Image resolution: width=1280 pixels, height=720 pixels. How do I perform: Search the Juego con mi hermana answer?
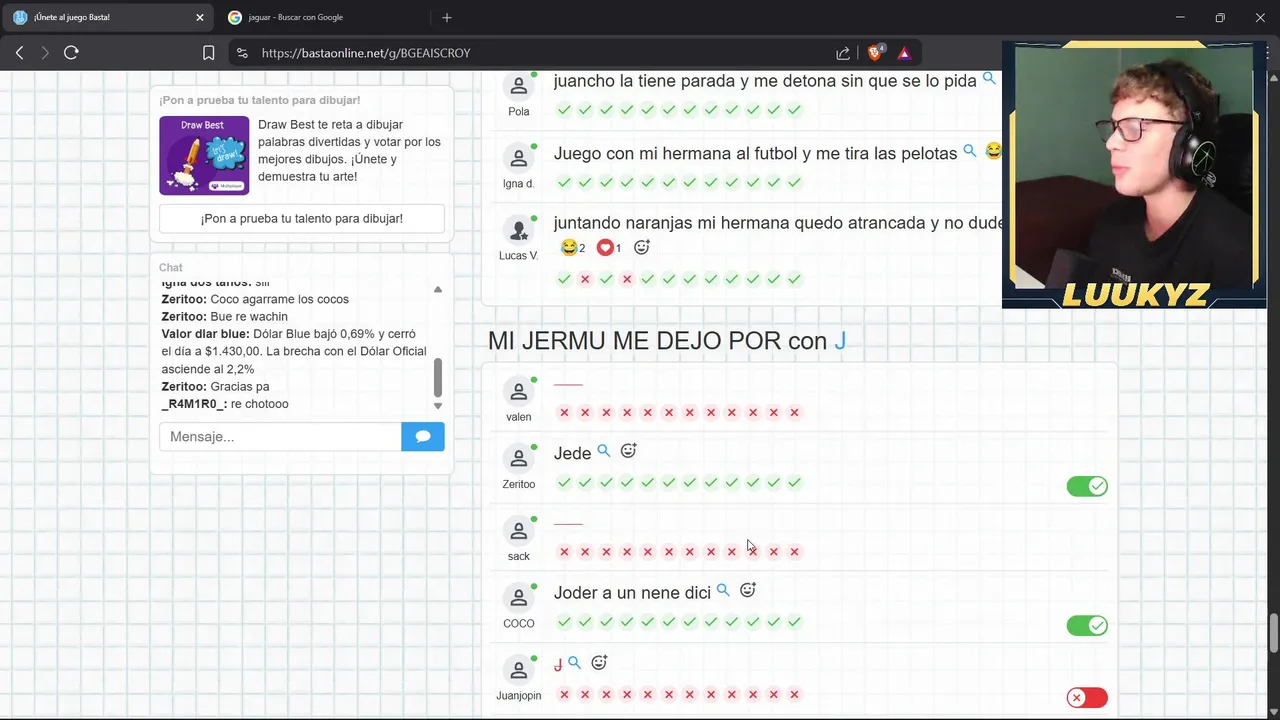[969, 152]
